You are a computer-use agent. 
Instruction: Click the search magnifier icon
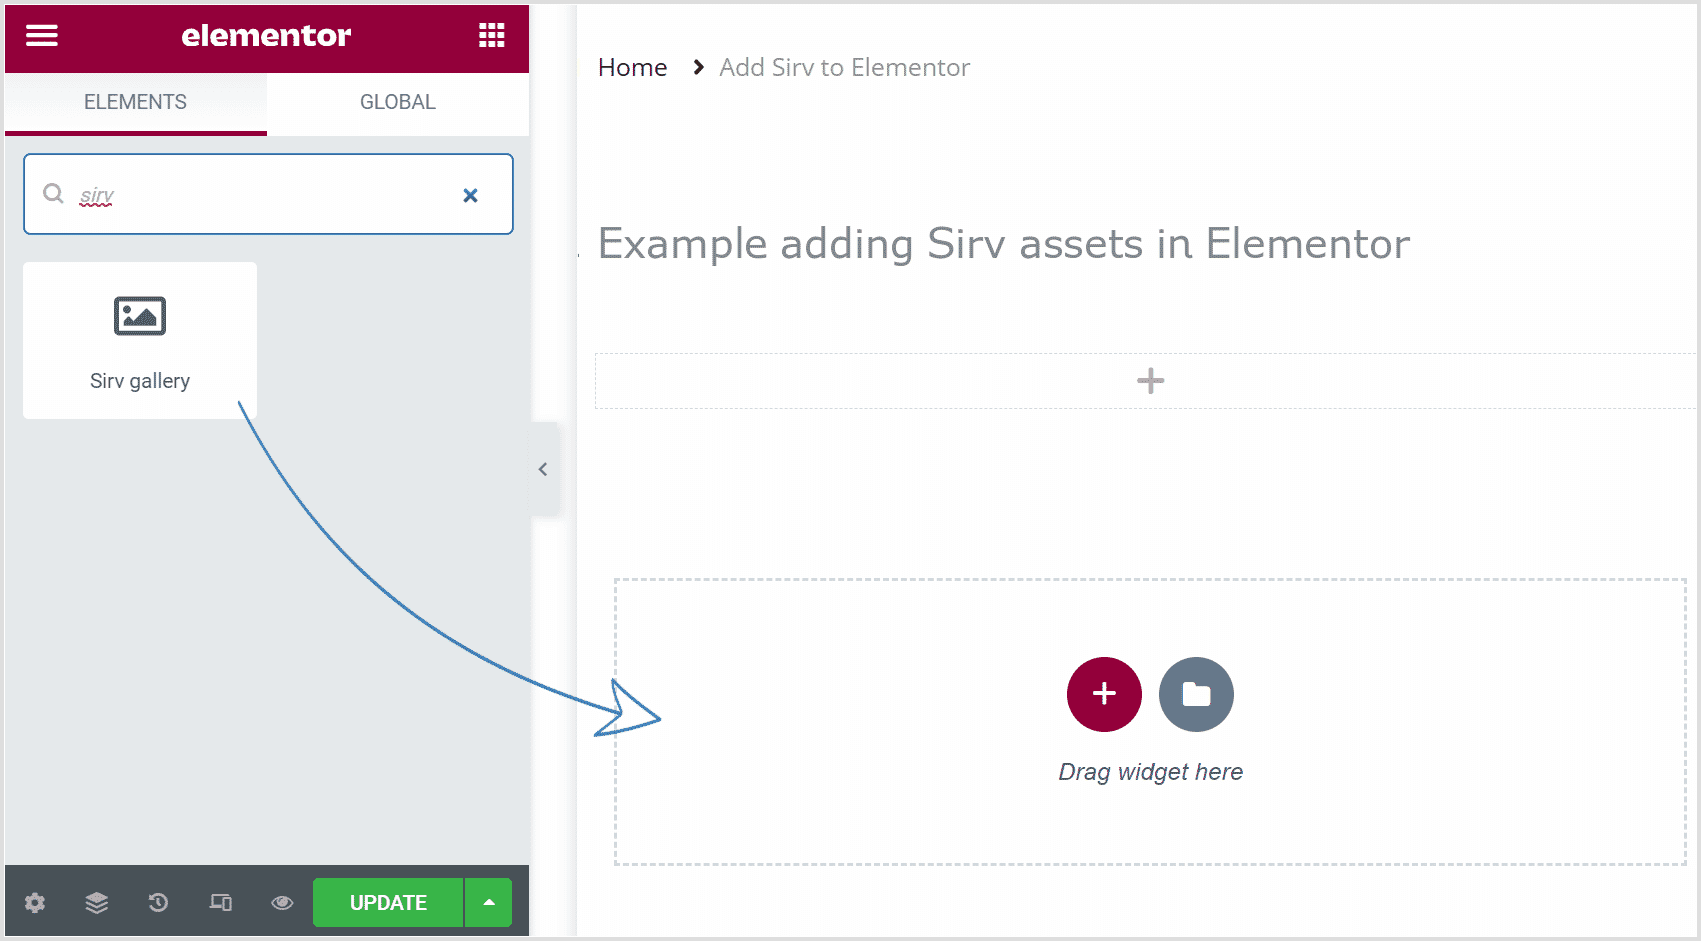tap(54, 194)
